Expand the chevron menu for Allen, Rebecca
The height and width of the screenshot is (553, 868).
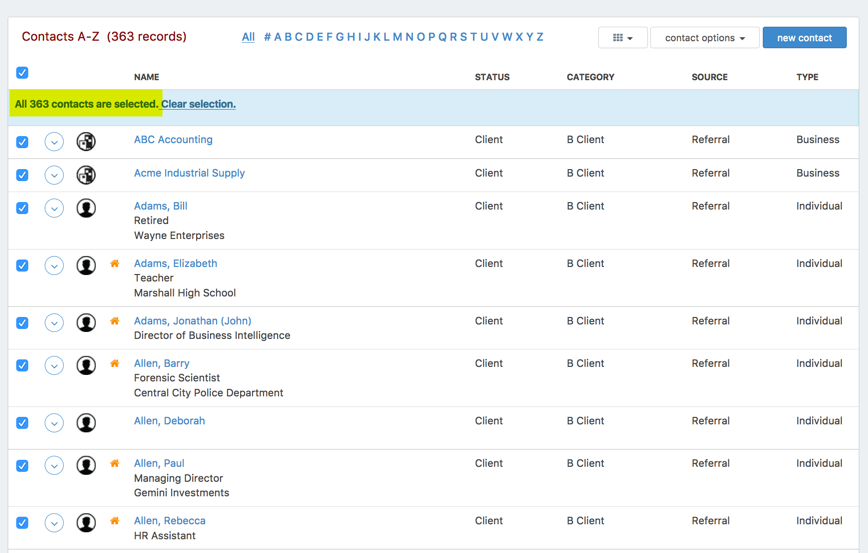click(54, 523)
